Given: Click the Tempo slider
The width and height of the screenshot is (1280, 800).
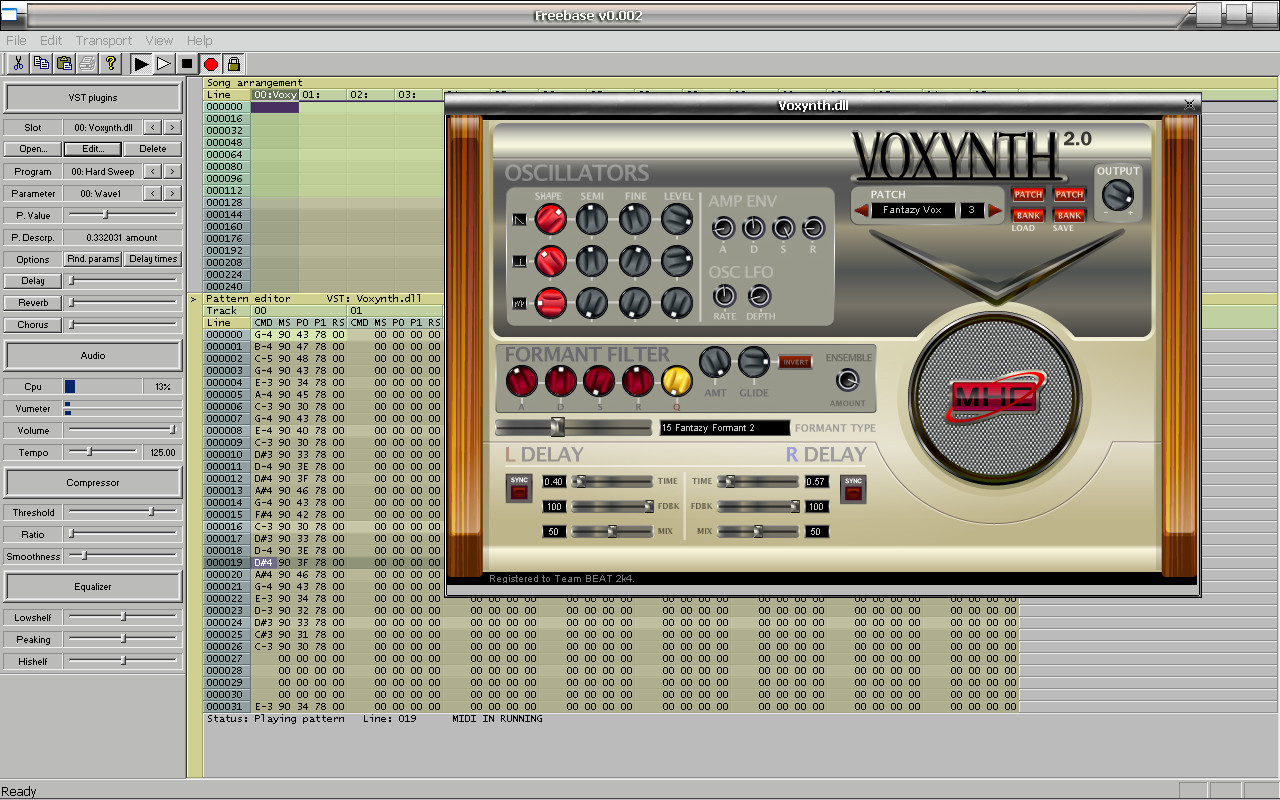Looking at the screenshot, I should click(104, 452).
